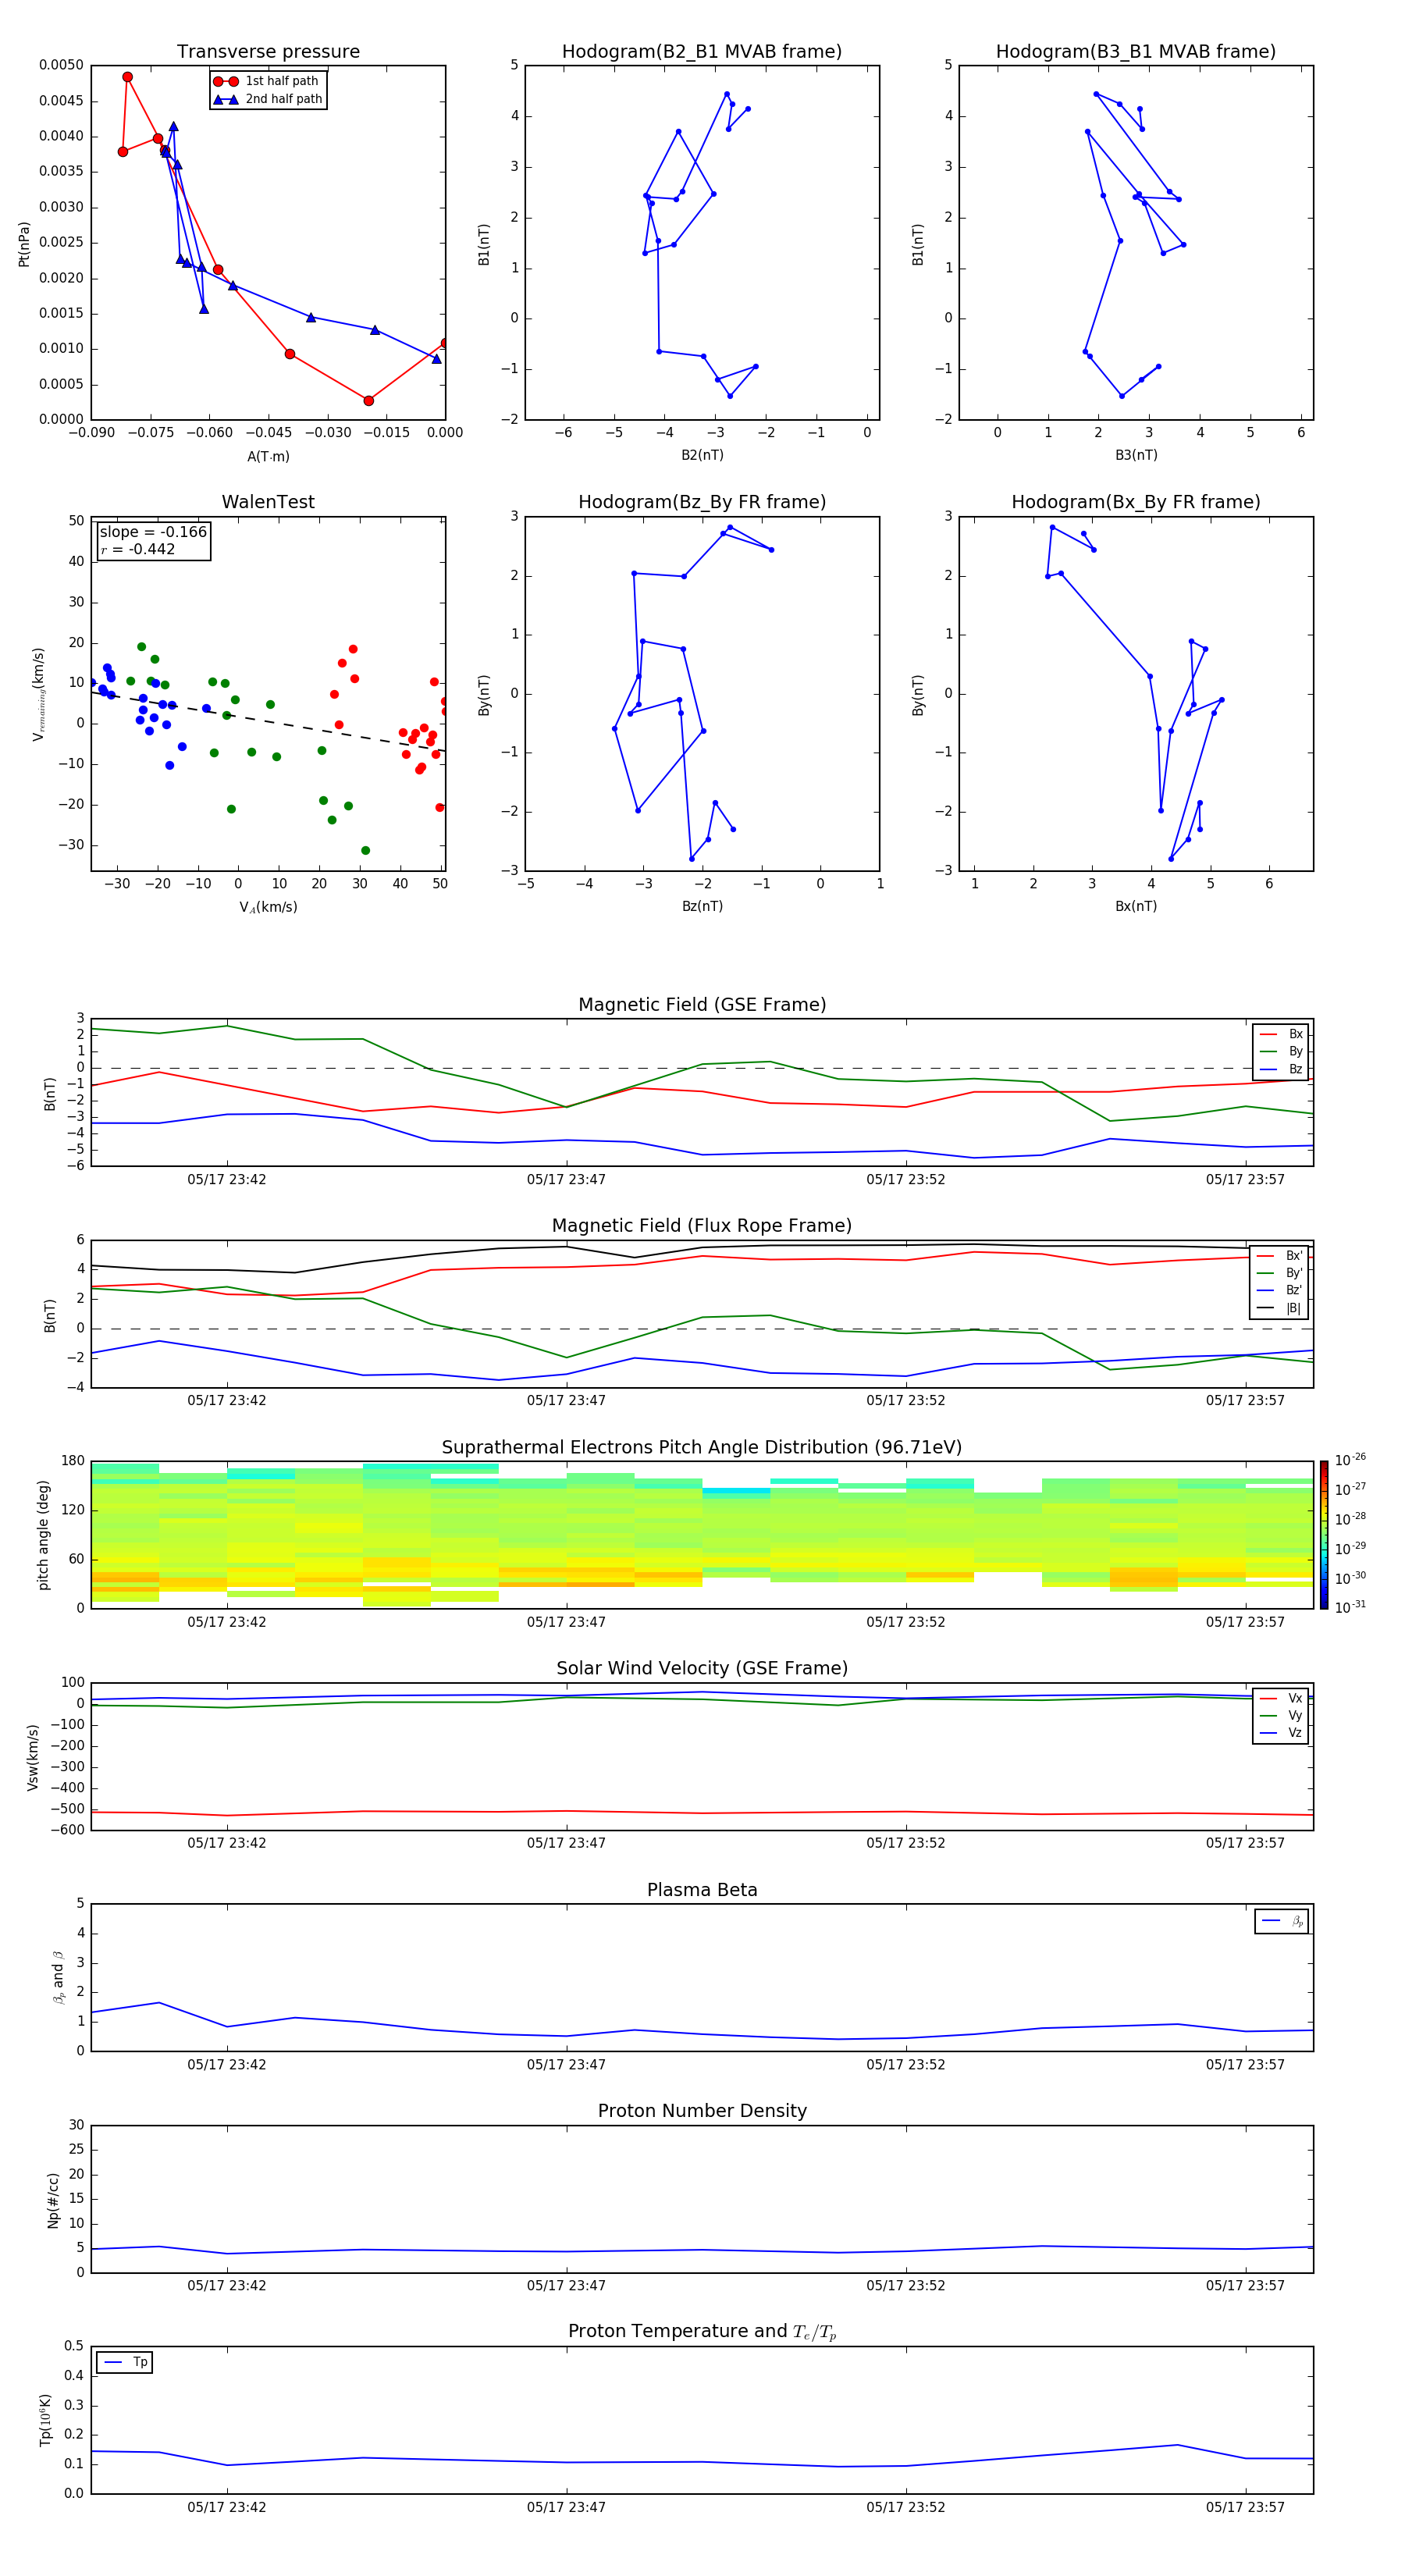The height and width of the screenshot is (2576, 1405).
Task: Select the 'Vx' legend entry
Action: pos(1281,1698)
